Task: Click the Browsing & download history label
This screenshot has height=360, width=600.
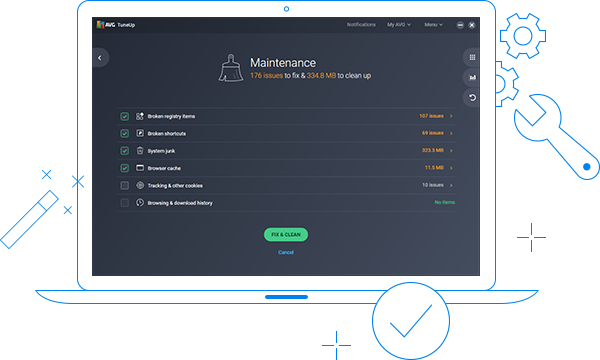Action: (x=180, y=203)
